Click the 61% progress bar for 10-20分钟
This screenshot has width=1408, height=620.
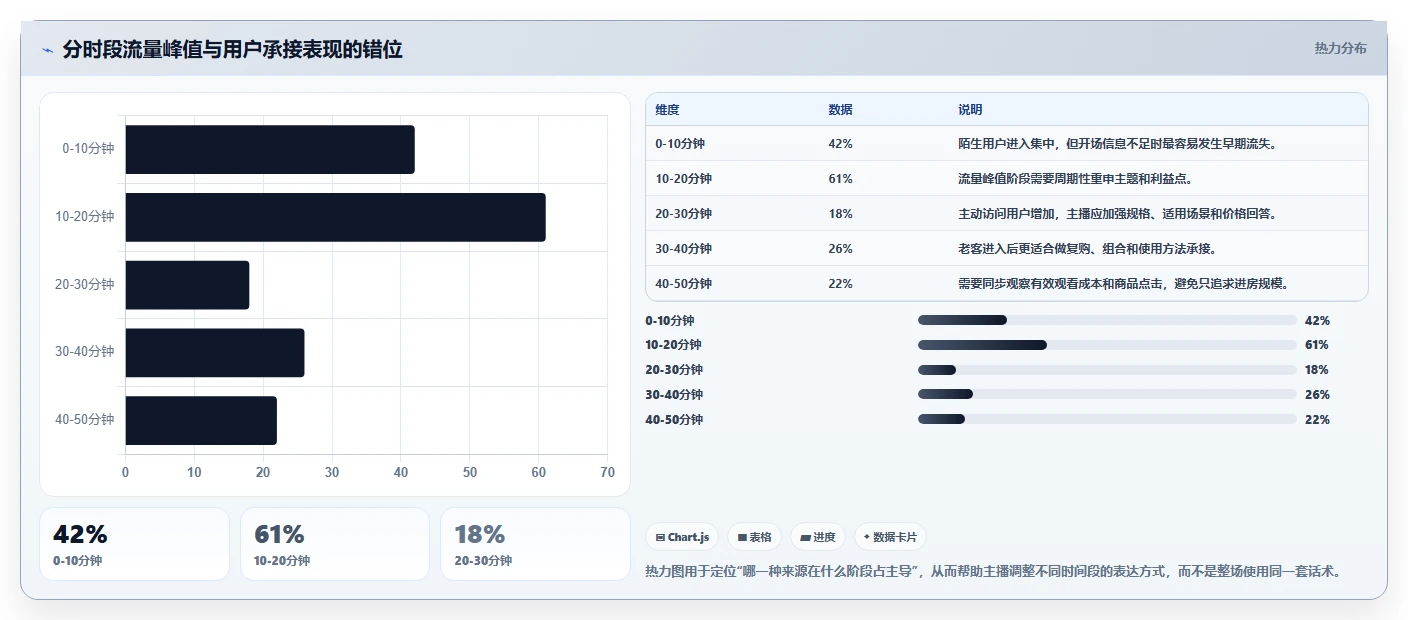click(x=1107, y=345)
